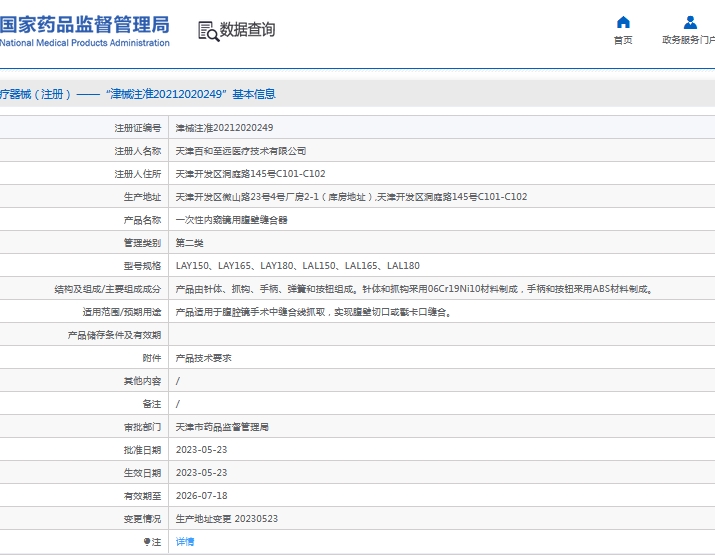Select approval department 天津市药品监督管理局
The image size is (715, 555).
[222, 427]
